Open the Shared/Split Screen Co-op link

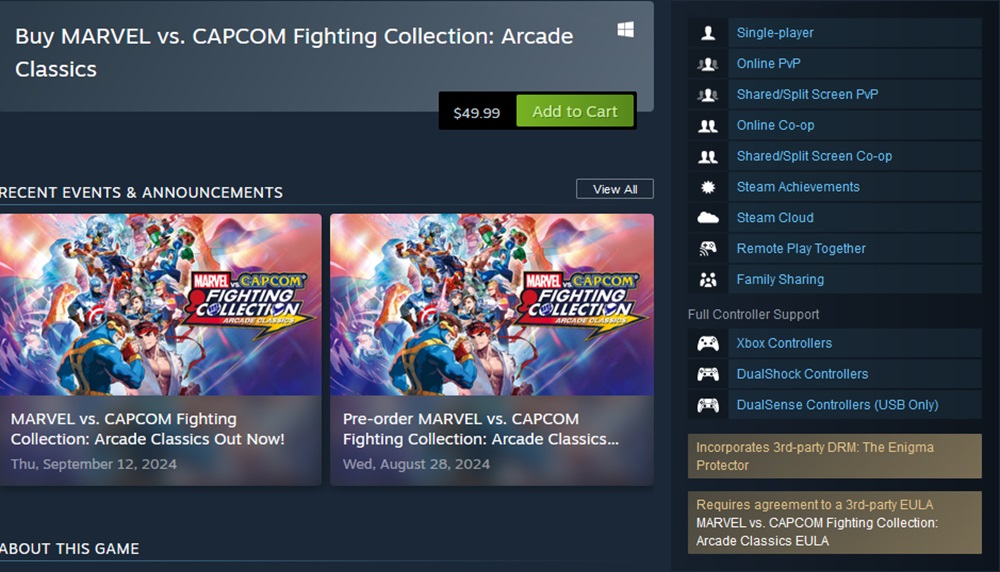pyautogui.click(x=814, y=156)
